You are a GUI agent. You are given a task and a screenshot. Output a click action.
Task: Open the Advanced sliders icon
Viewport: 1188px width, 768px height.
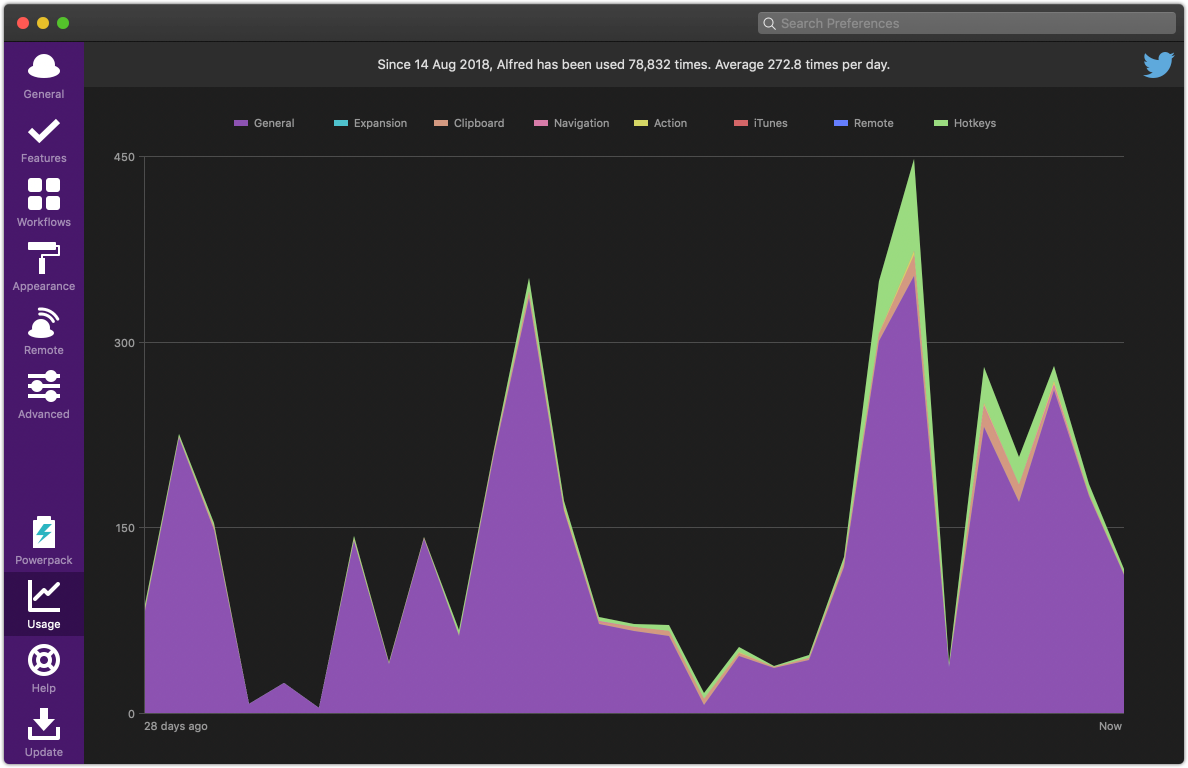tap(44, 386)
